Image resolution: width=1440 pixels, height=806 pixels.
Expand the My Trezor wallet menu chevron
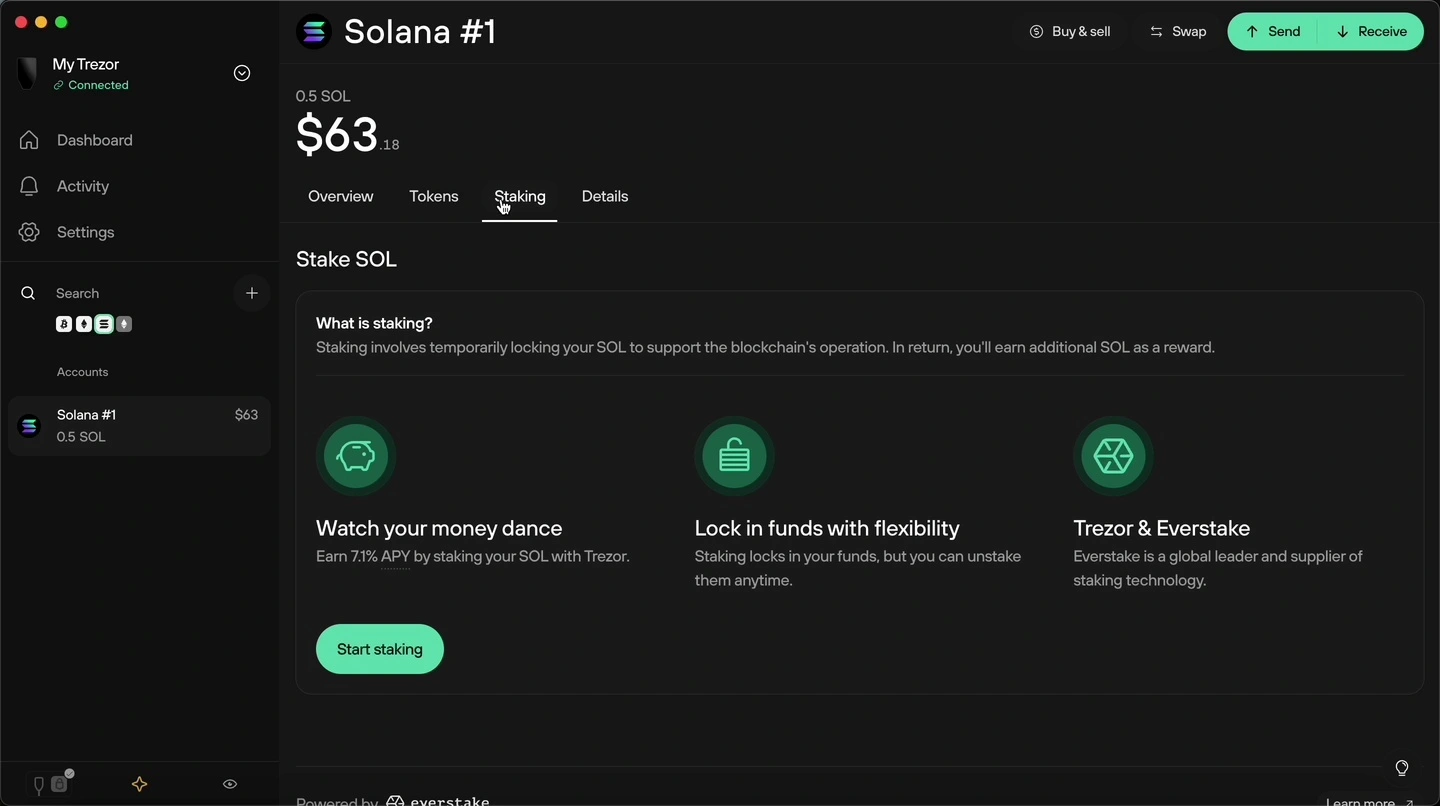[241, 72]
